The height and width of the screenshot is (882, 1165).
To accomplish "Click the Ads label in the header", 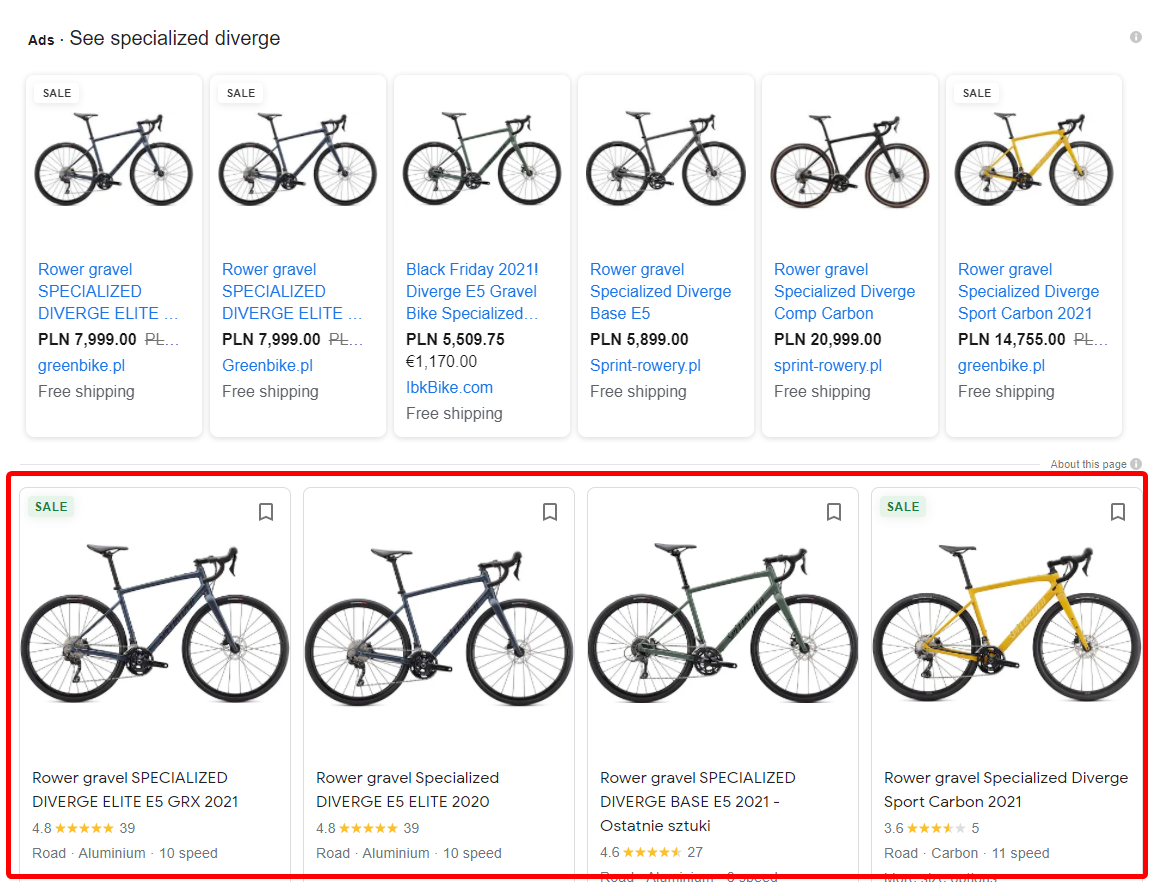I will click(41, 39).
